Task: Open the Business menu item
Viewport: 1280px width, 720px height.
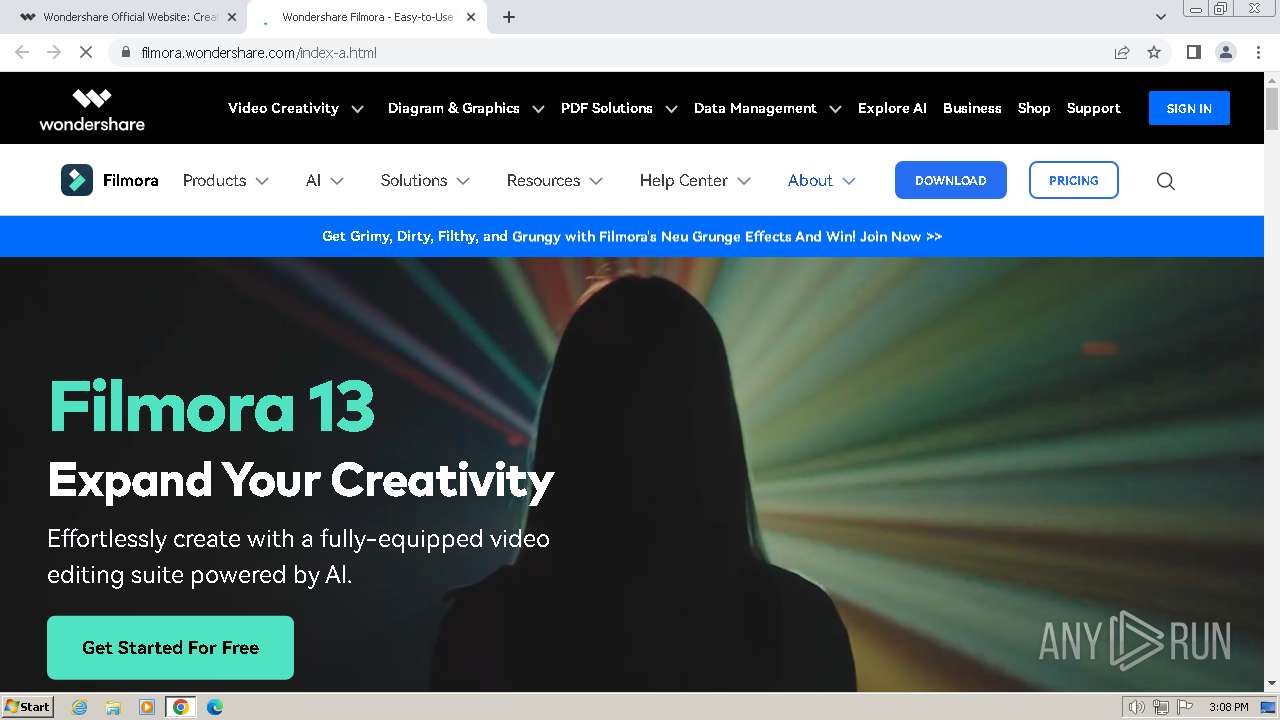Action: pos(972,108)
